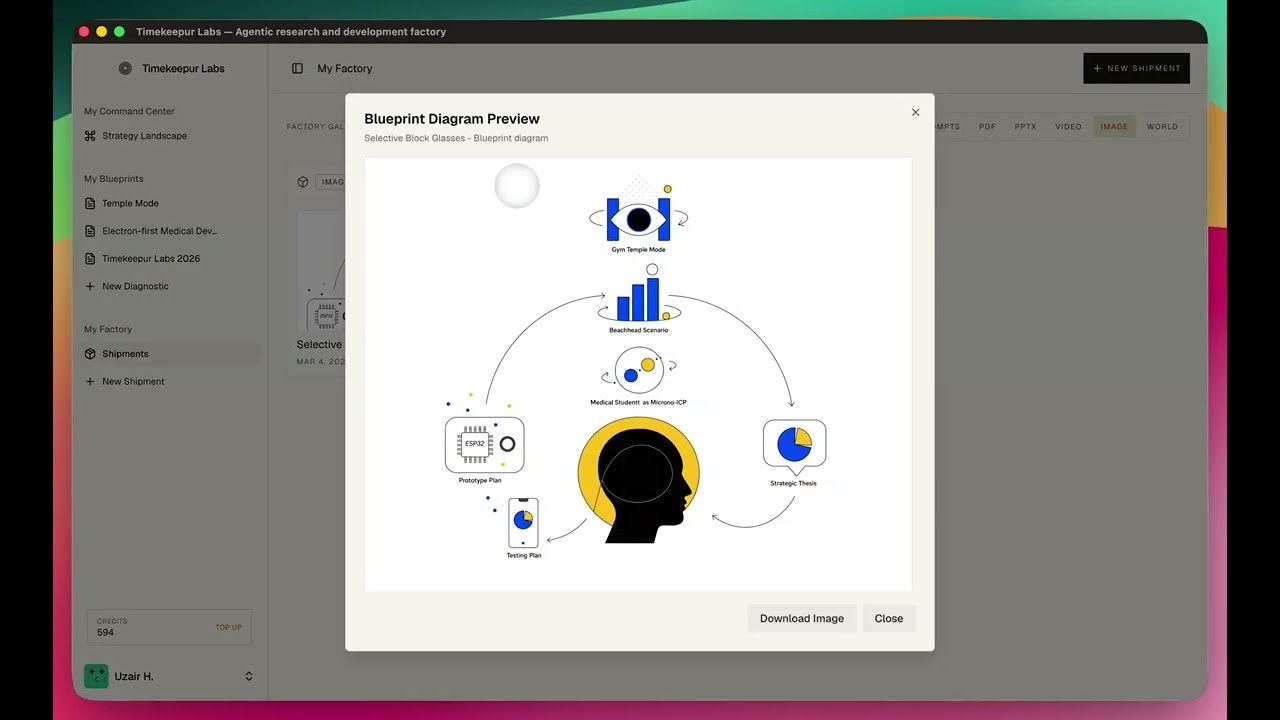Click the Uzair H. green avatar icon
This screenshot has height=720, width=1280.
95,676
